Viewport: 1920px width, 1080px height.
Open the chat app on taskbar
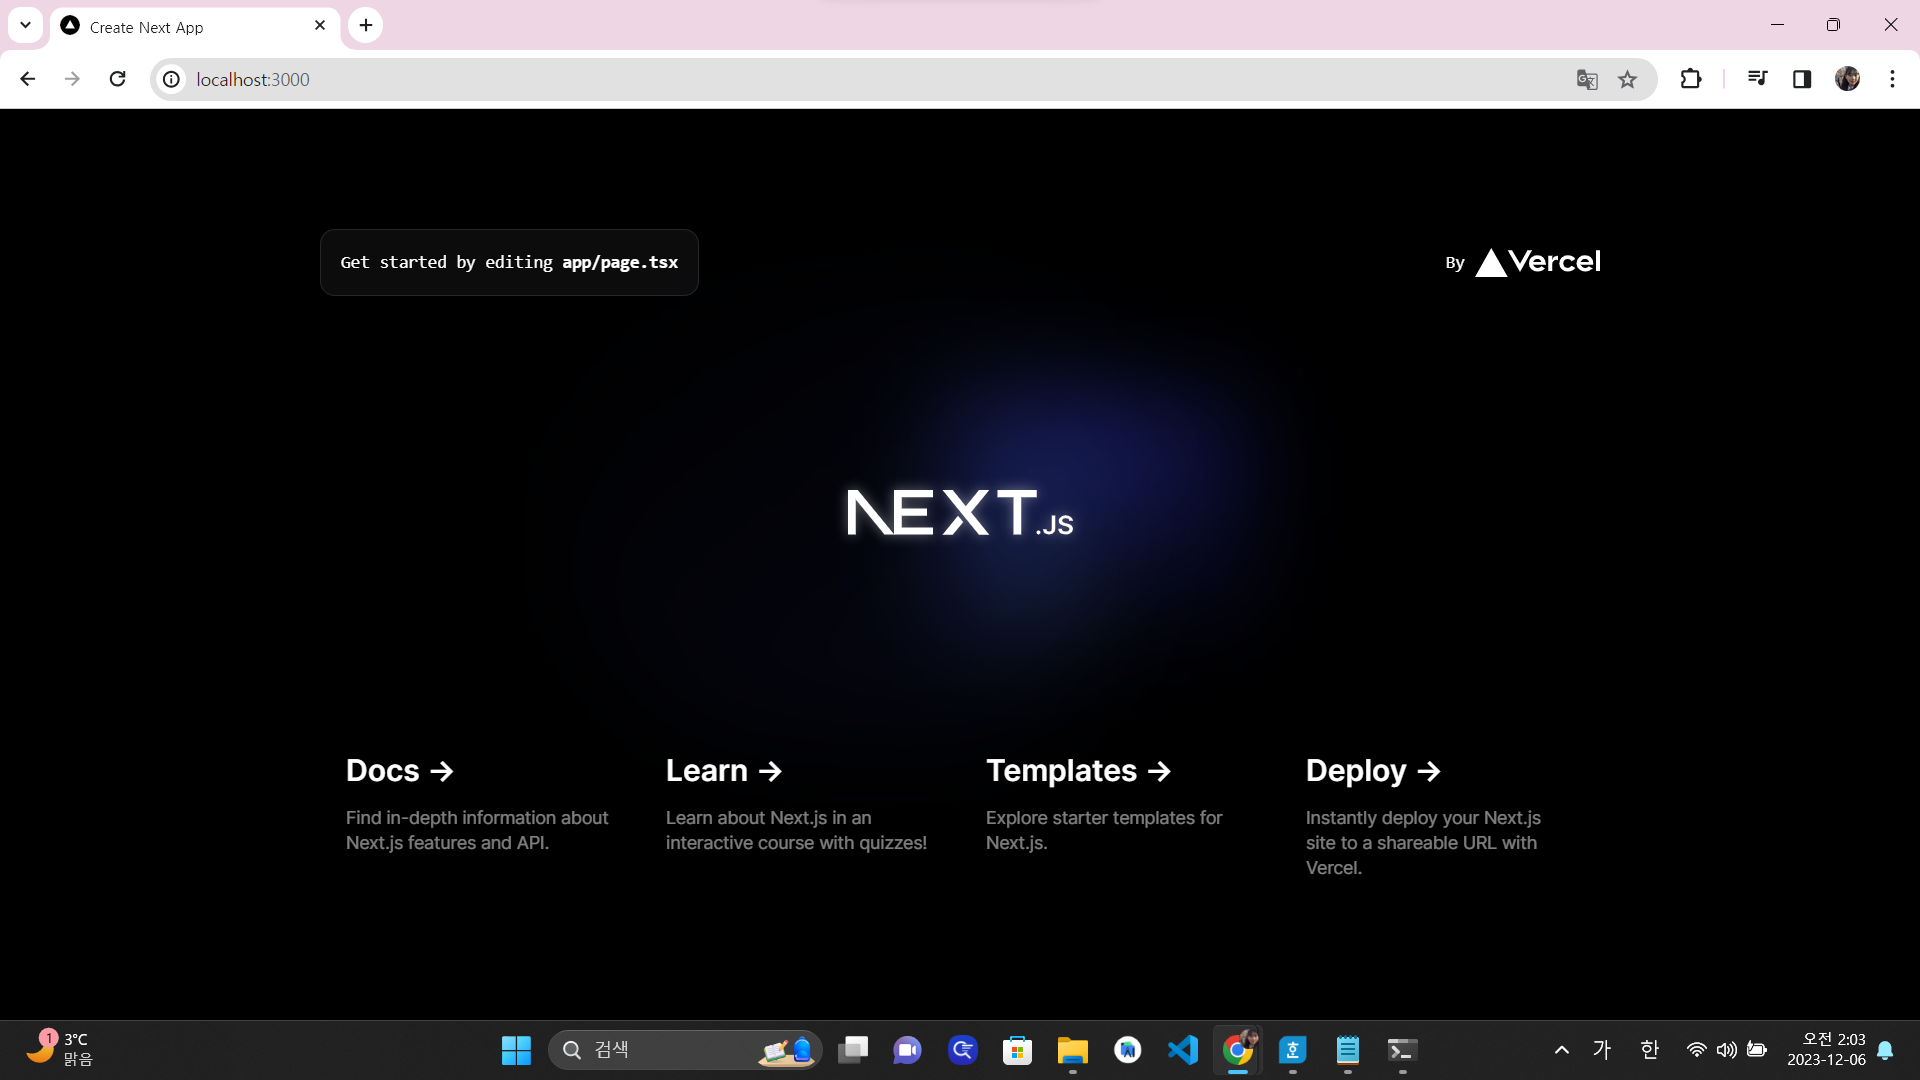[x=908, y=1050]
